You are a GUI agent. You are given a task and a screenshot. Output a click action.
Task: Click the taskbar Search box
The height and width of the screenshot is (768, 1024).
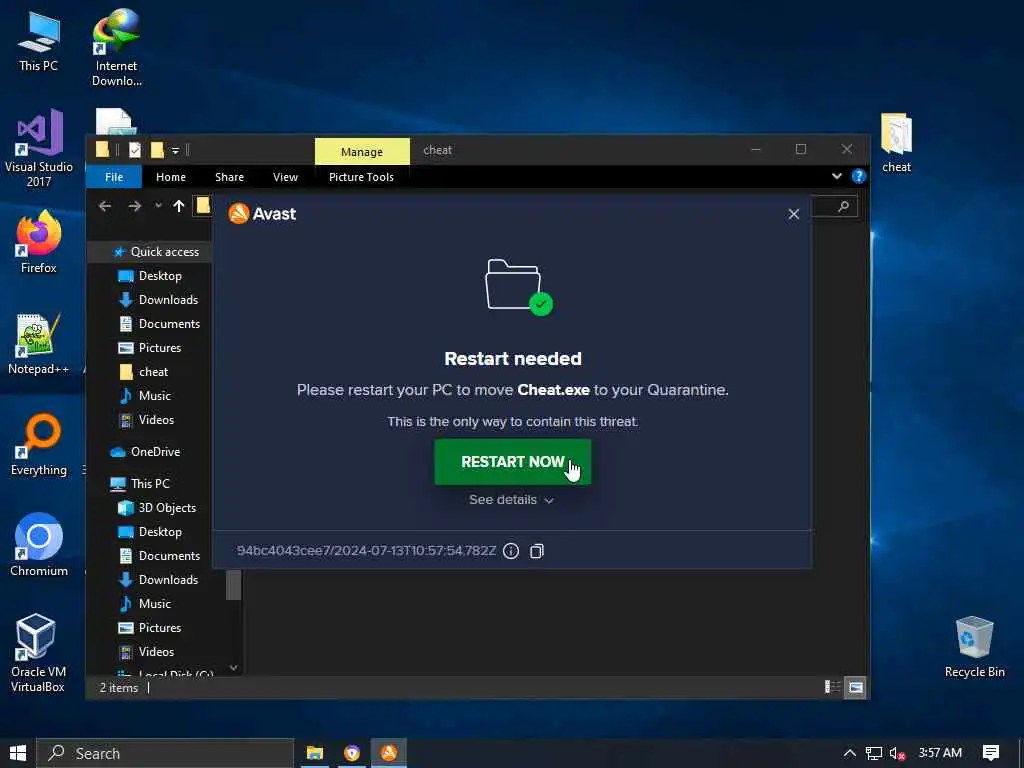click(165, 753)
